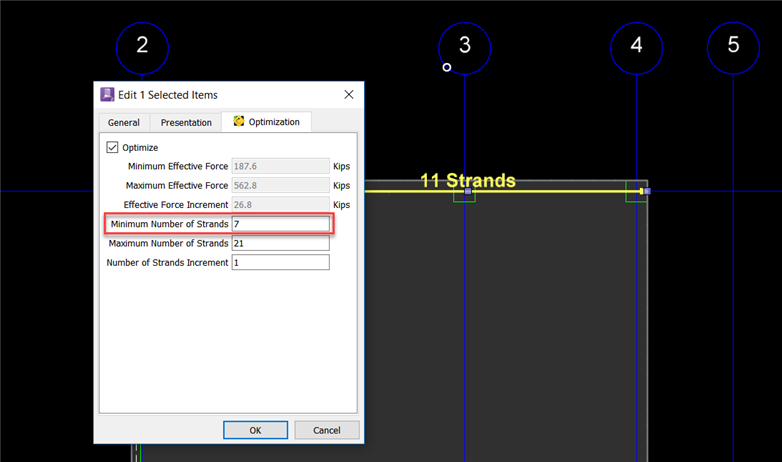Click the Effective Force Increment label
The image size is (782, 462).
pyautogui.click(x=176, y=205)
